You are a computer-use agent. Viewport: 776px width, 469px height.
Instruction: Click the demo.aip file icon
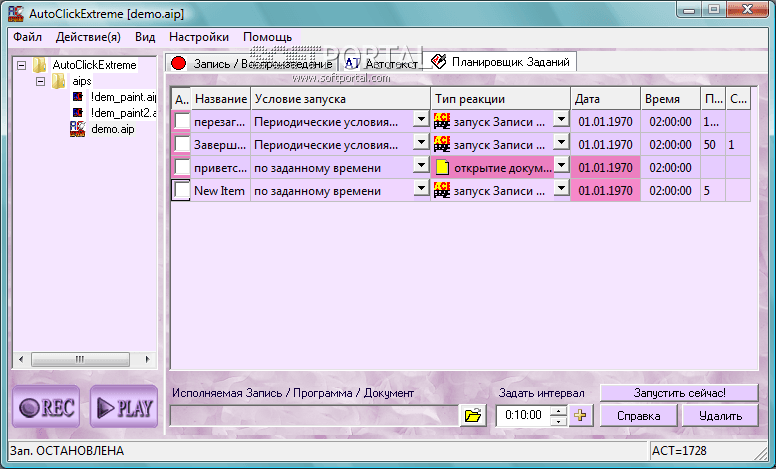(77, 129)
